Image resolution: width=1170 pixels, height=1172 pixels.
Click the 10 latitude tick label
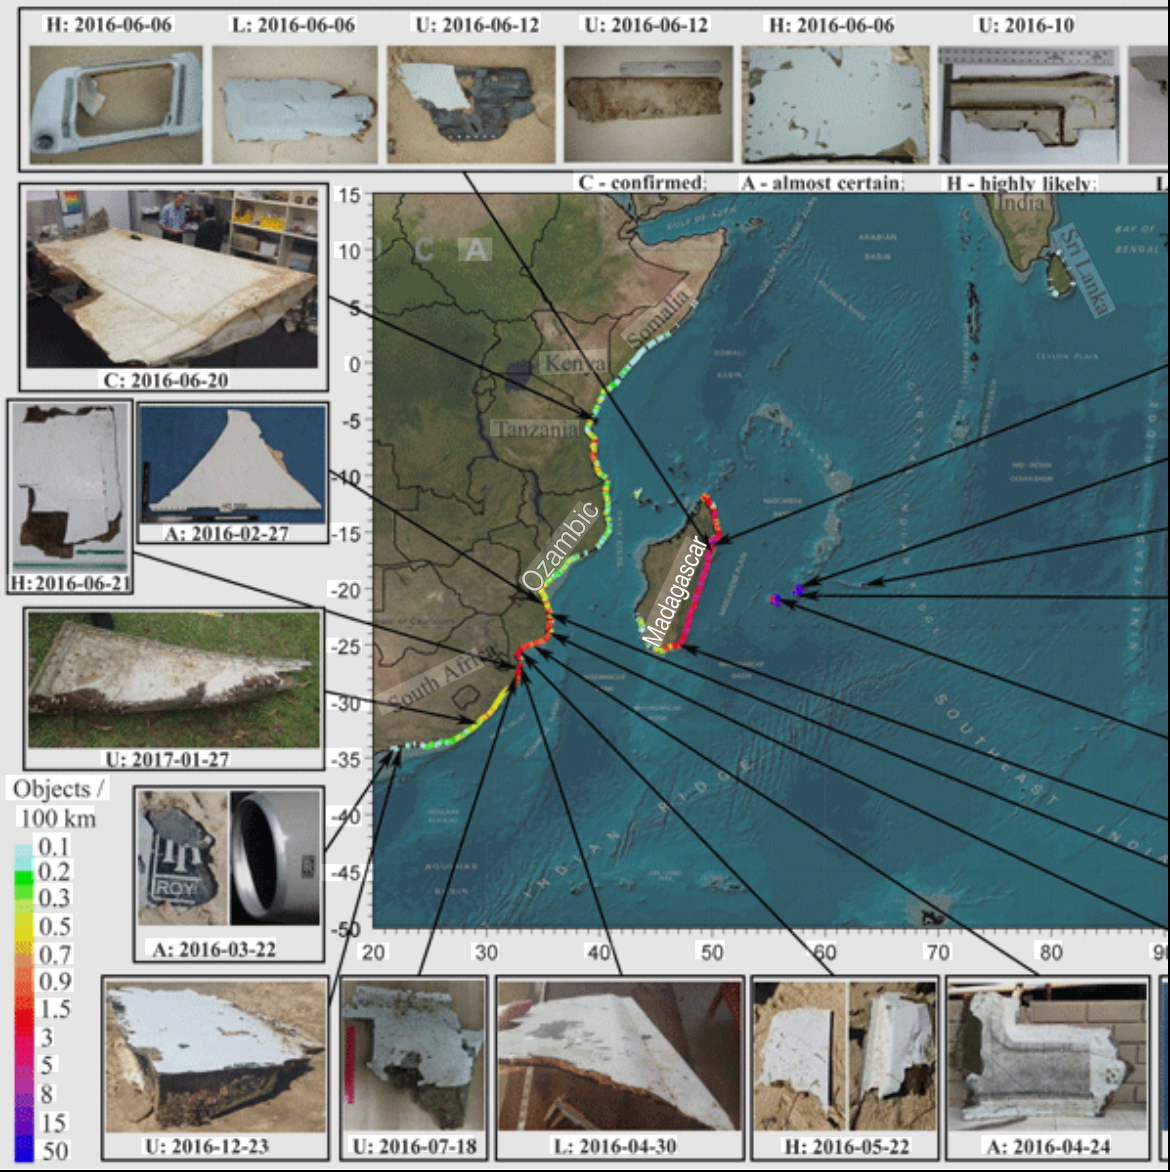click(349, 251)
